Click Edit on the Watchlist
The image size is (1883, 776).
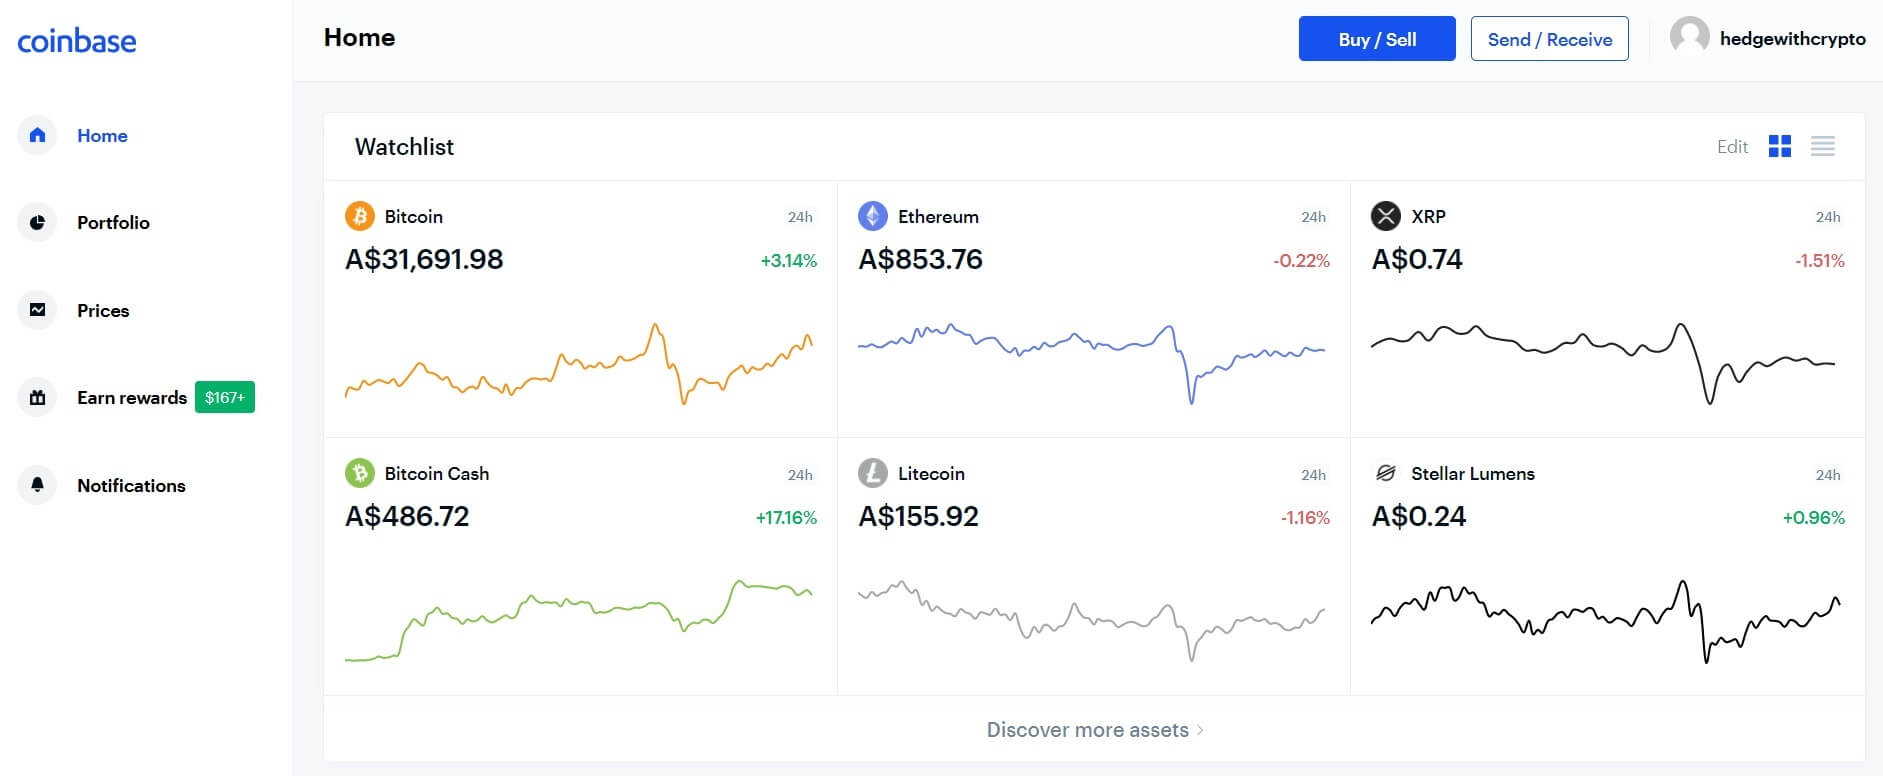pyautogui.click(x=1732, y=147)
